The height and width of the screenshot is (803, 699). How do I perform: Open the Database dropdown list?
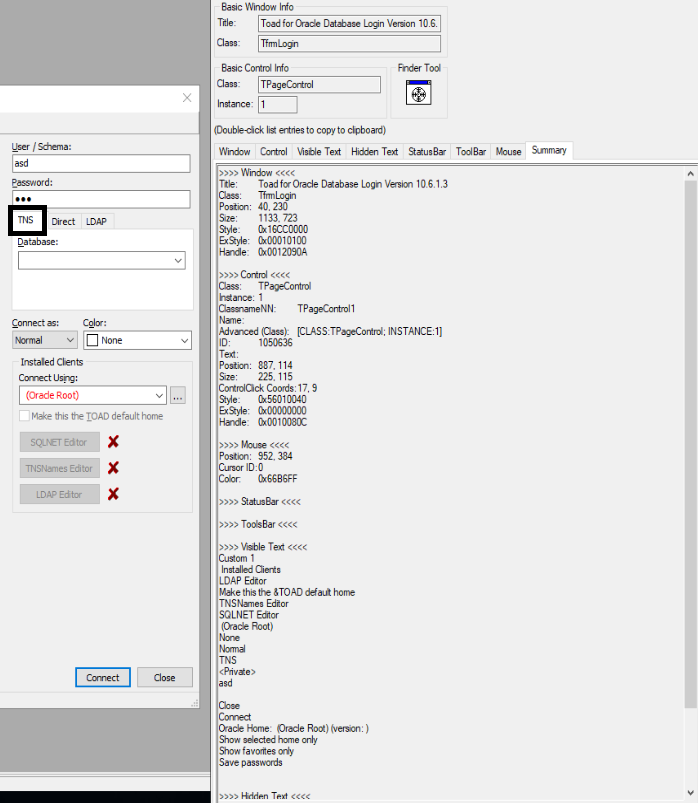(178, 261)
